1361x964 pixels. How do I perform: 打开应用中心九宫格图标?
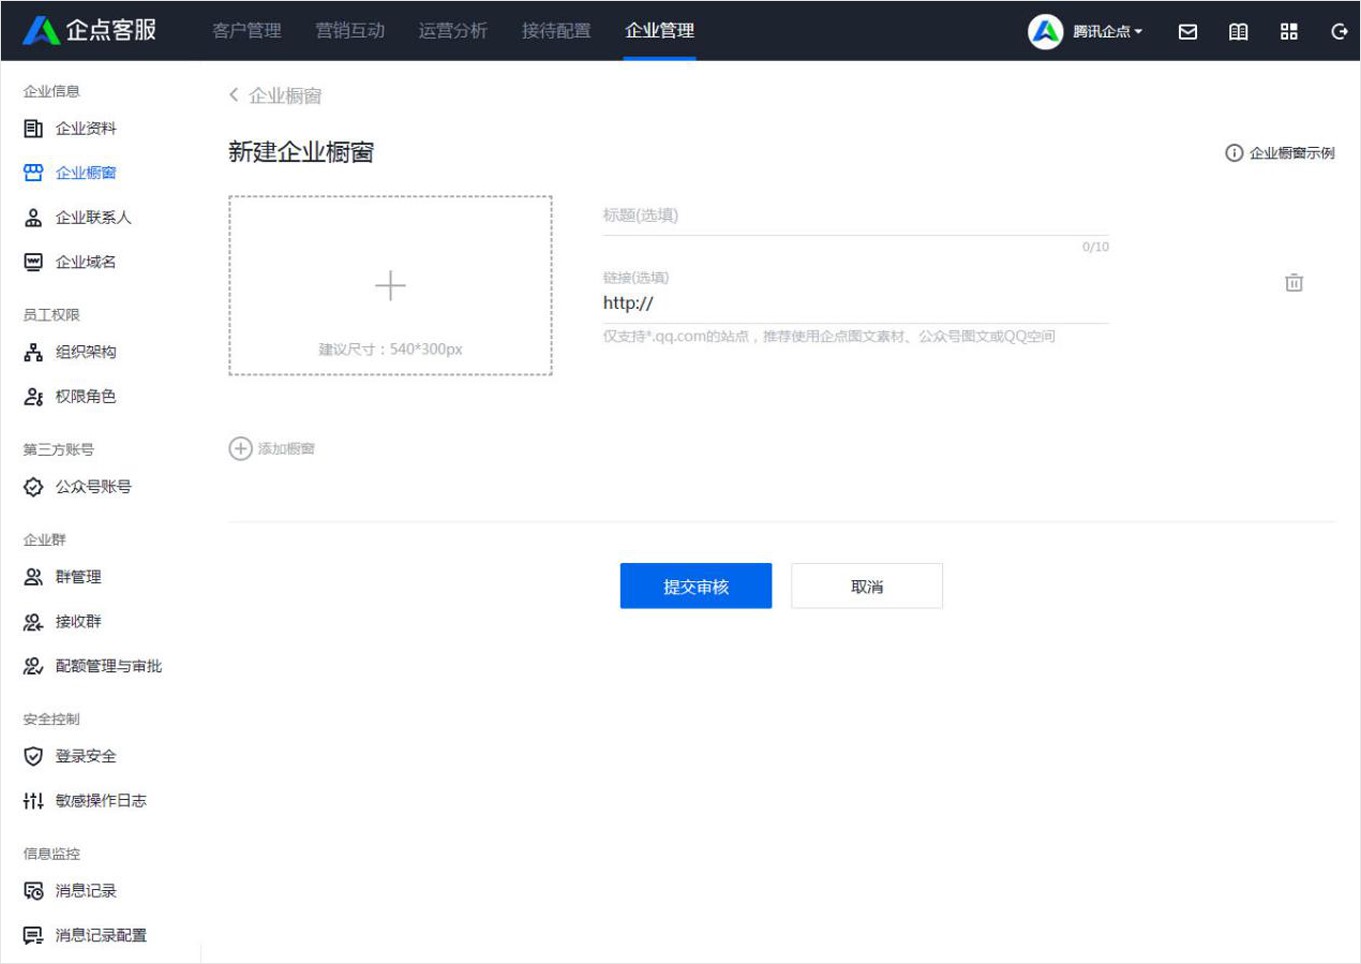1289,31
